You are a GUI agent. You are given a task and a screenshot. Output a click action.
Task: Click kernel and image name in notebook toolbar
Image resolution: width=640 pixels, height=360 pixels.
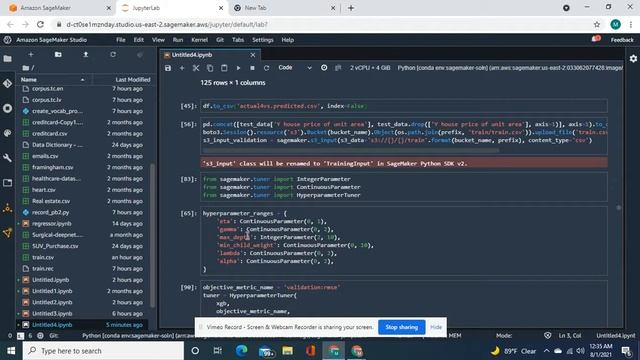[510, 68]
